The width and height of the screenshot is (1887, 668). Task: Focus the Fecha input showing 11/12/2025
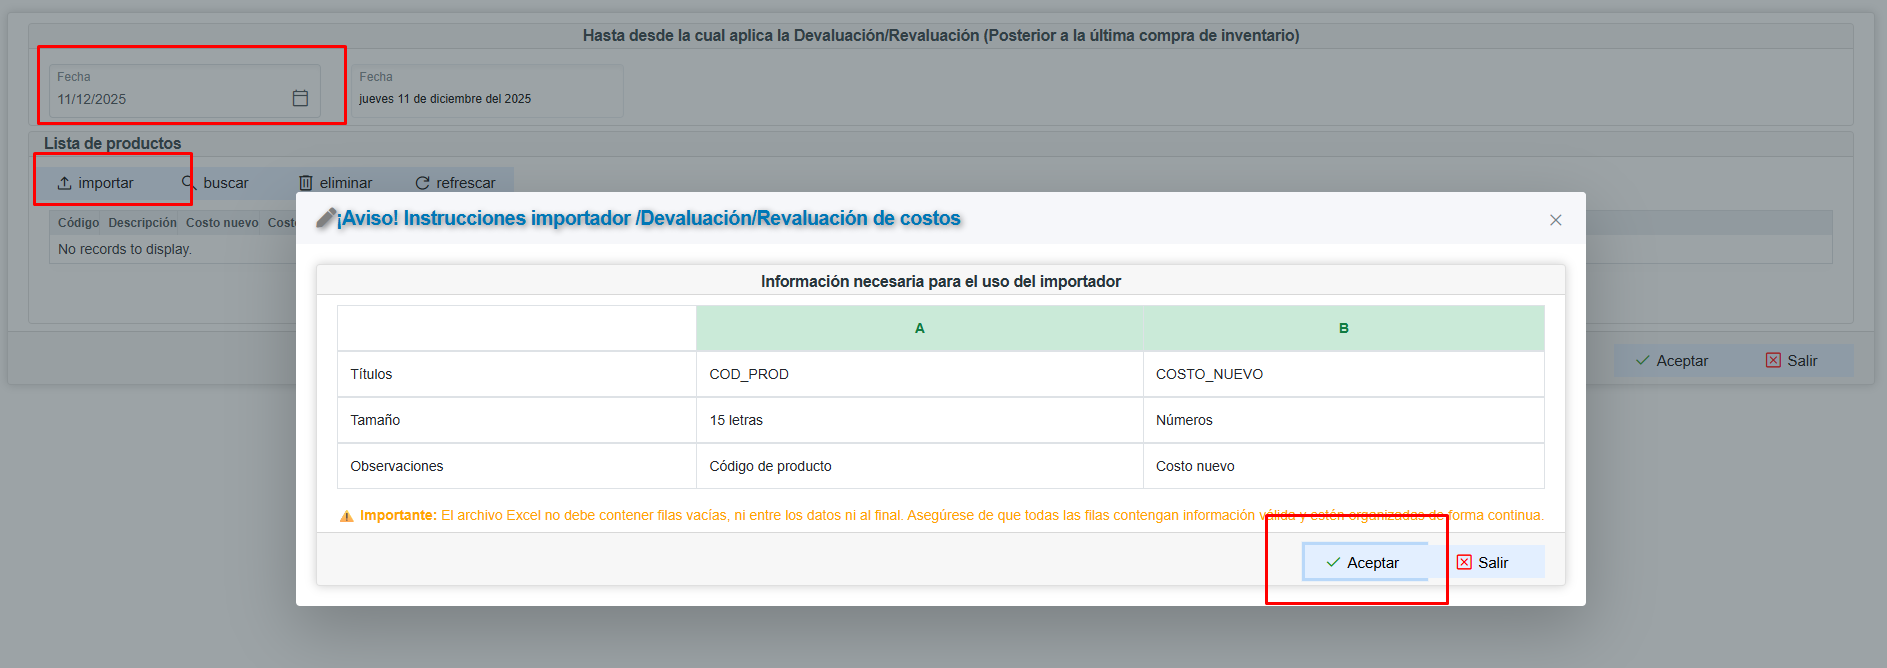(x=165, y=99)
